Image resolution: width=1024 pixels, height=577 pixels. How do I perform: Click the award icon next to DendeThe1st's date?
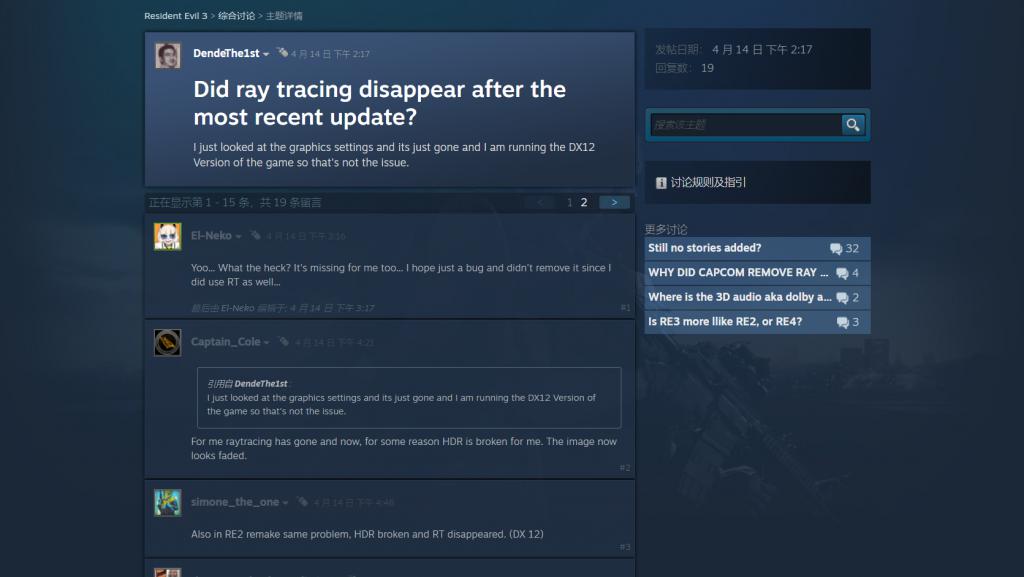coord(282,52)
